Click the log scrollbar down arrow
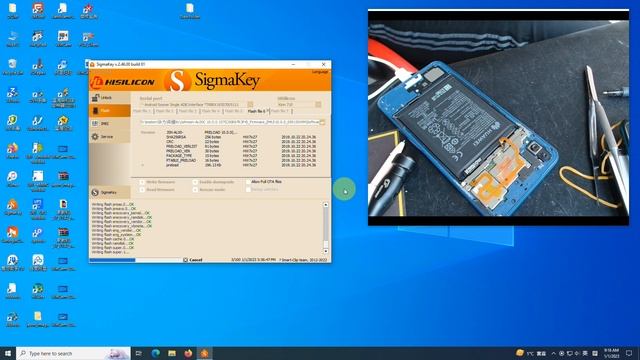 [326, 251]
